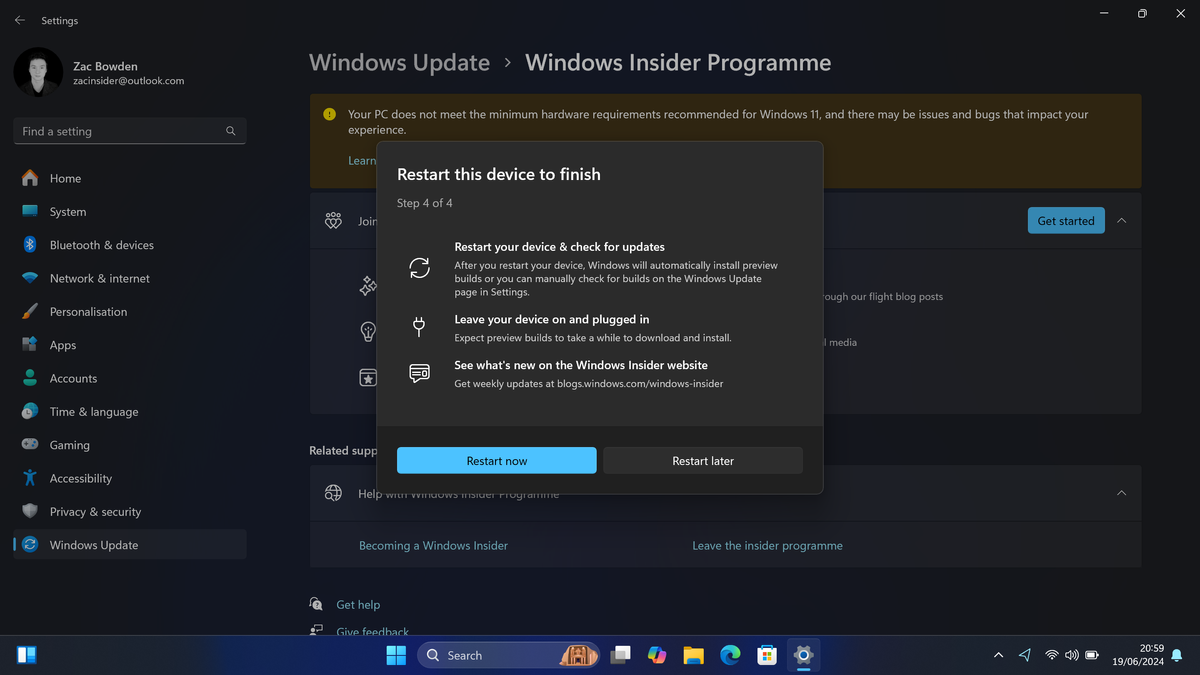Open the Leave the insider programme link
The image size is (1200, 675).
(767, 545)
